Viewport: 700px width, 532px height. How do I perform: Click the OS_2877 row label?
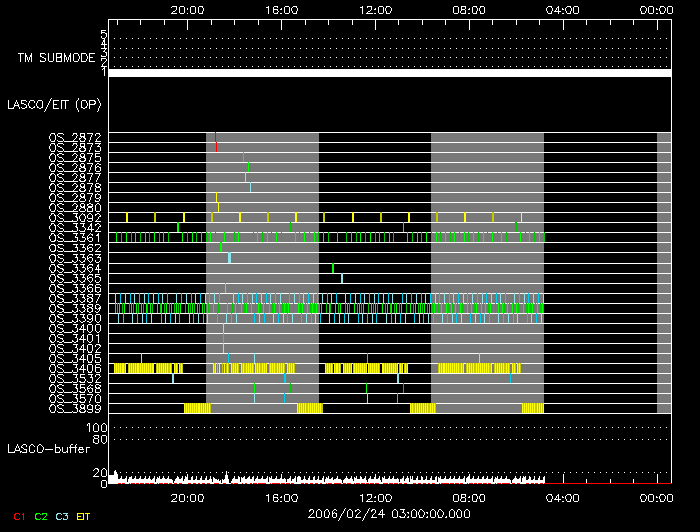(x=75, y=177)
